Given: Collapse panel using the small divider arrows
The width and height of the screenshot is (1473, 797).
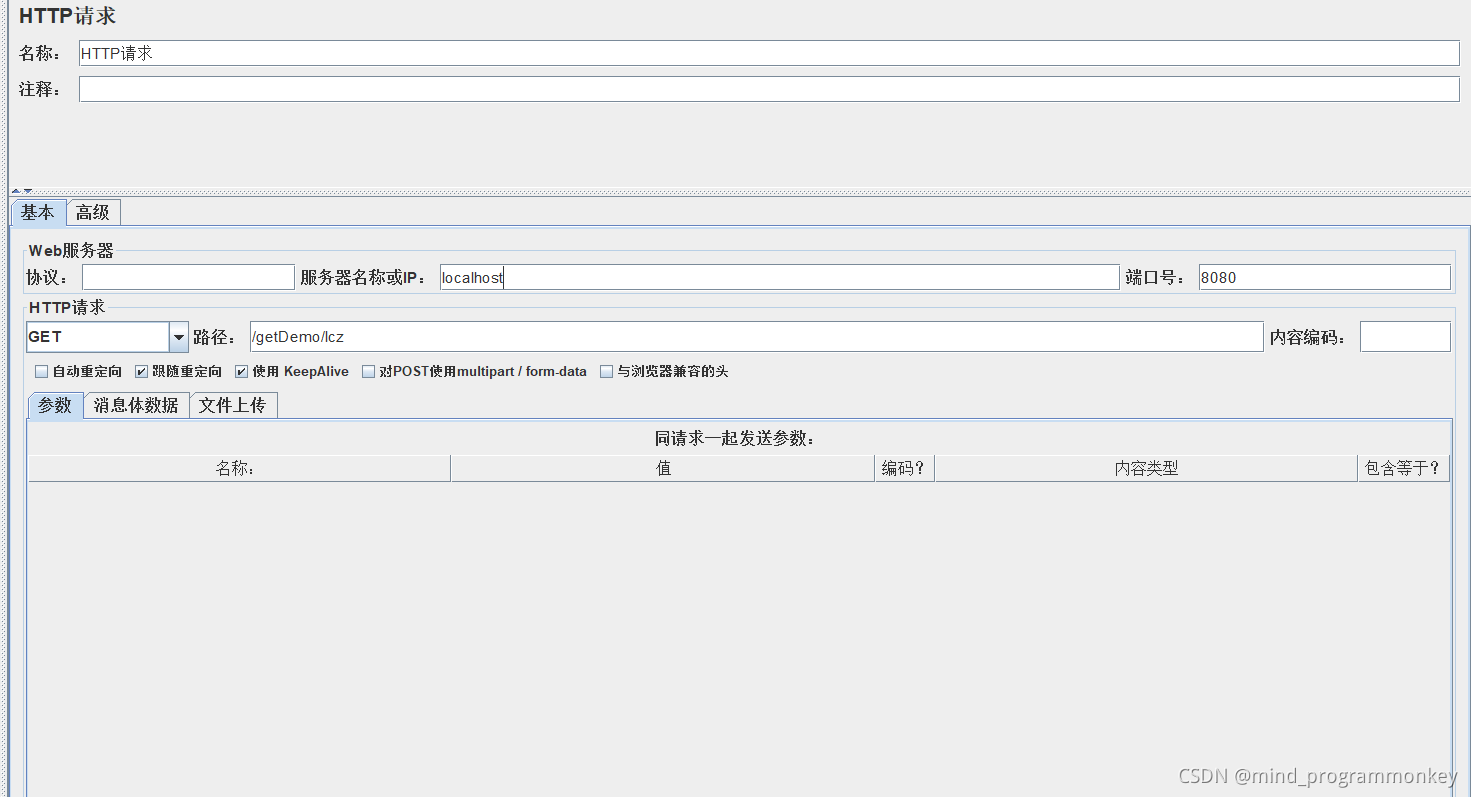Looking at the screenshot, I should click(x=22, y=190).
